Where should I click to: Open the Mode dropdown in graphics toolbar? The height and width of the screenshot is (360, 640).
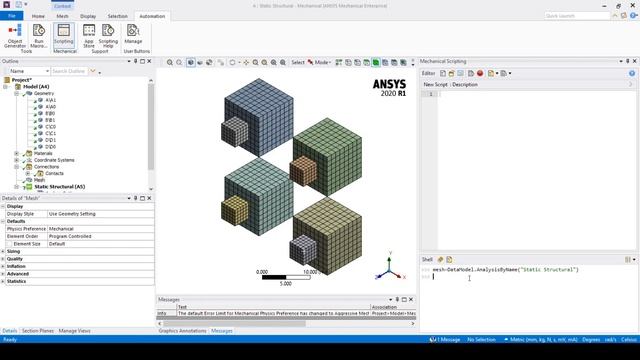[x=322, y=62]
